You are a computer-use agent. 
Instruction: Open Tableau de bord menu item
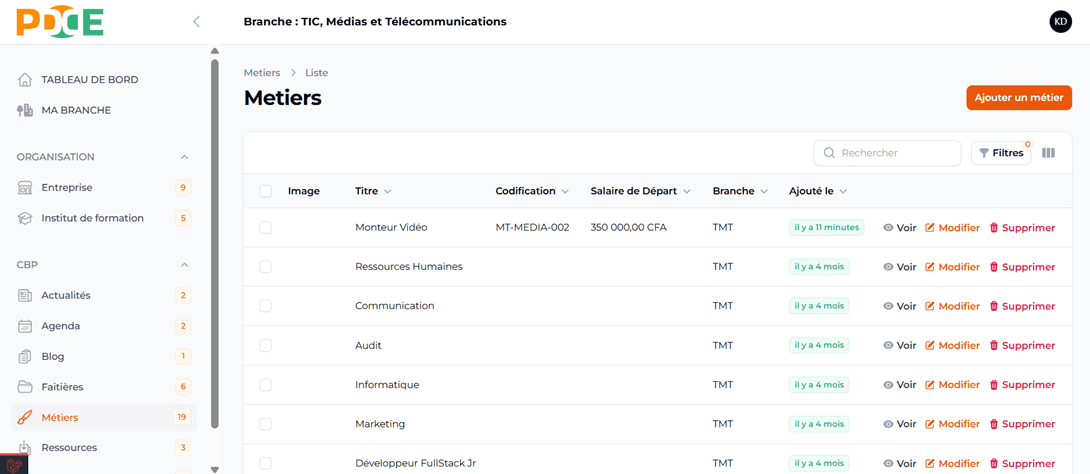pos(104,79)
